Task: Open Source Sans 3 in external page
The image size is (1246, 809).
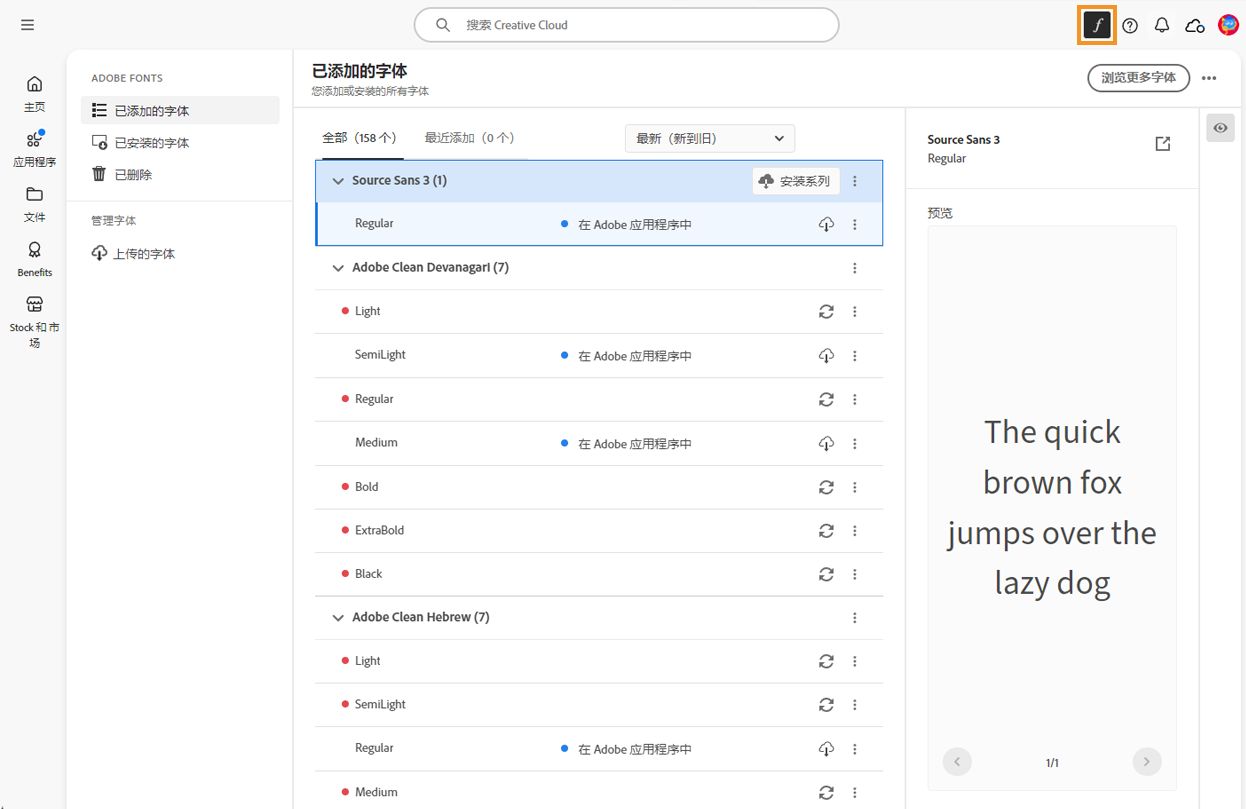Action: coord(1163,144)
